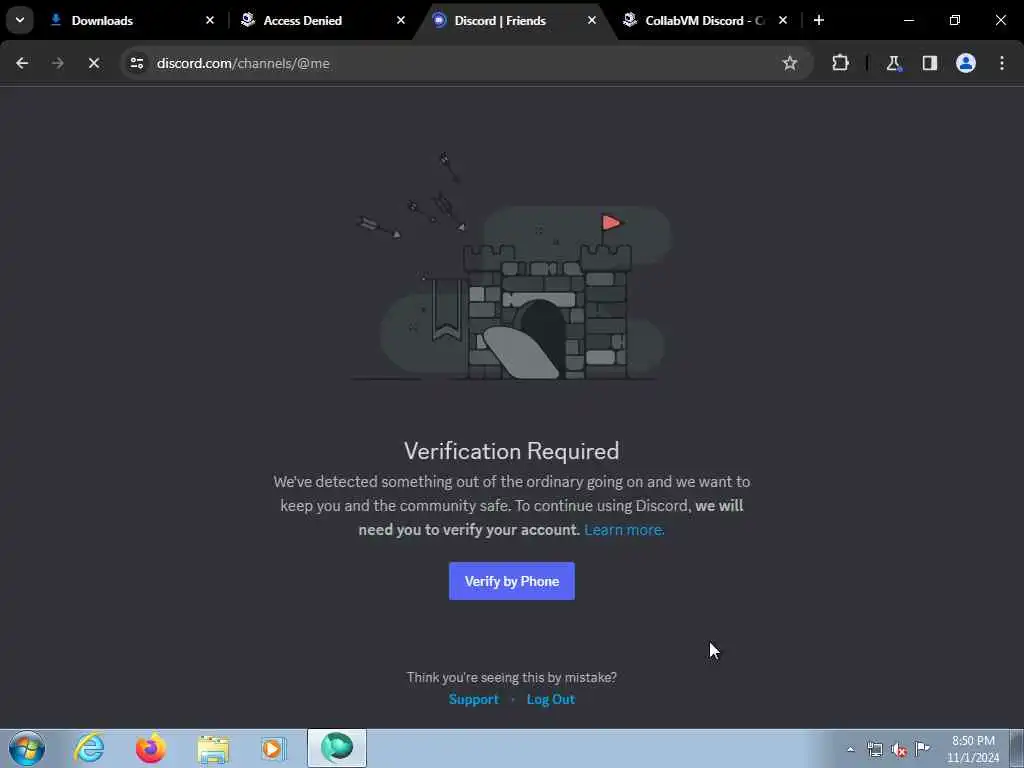Go forward with the forward arrow

click(58, 63)
